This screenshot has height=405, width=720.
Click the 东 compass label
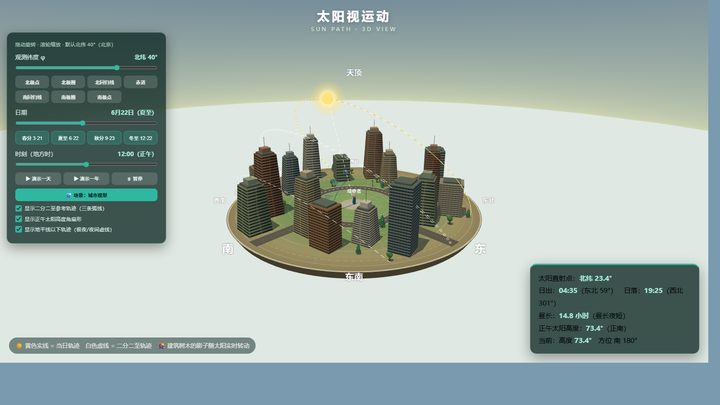point(480,249)
